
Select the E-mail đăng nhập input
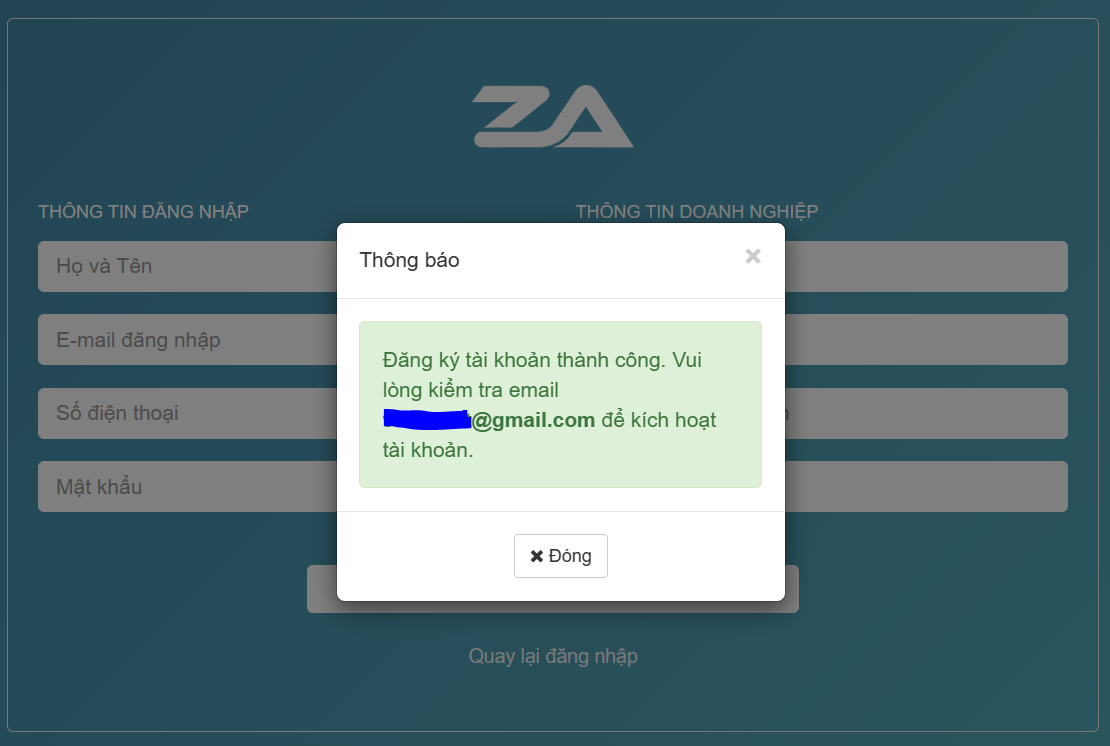(186, 340)
